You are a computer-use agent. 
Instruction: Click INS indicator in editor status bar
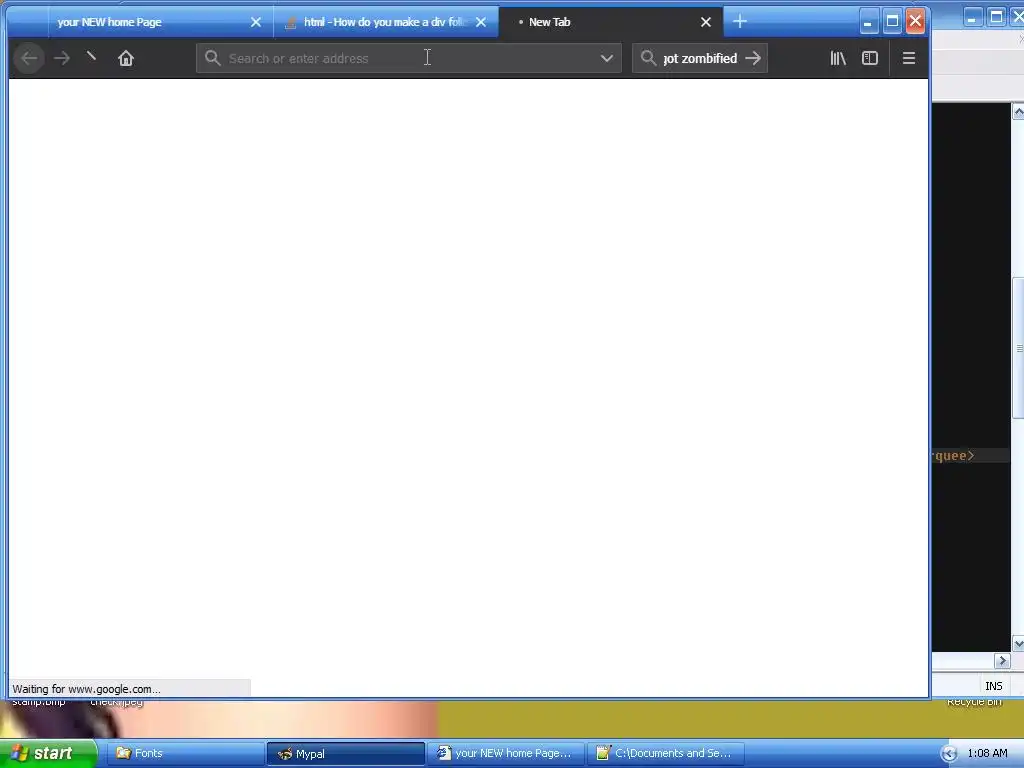point(993,686)
